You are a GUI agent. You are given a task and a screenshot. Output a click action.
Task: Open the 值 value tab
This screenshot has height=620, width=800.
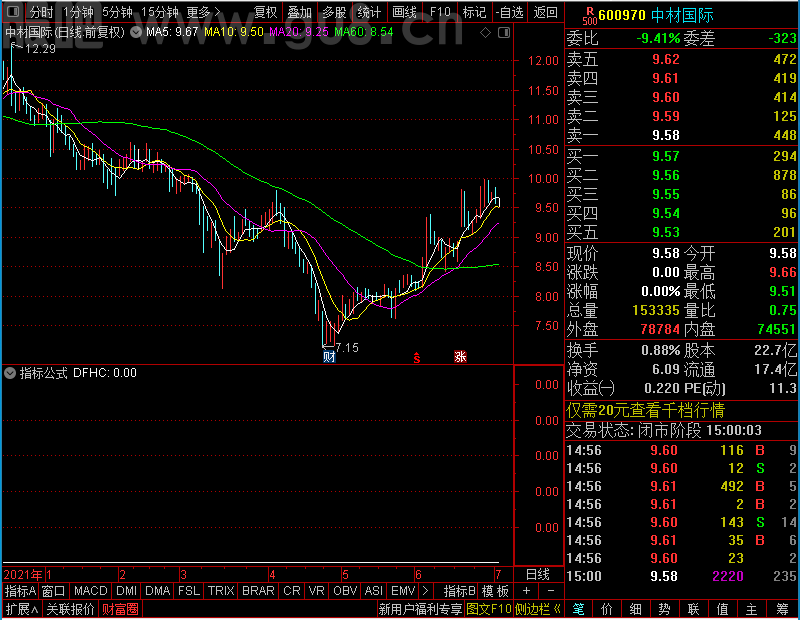722,609
